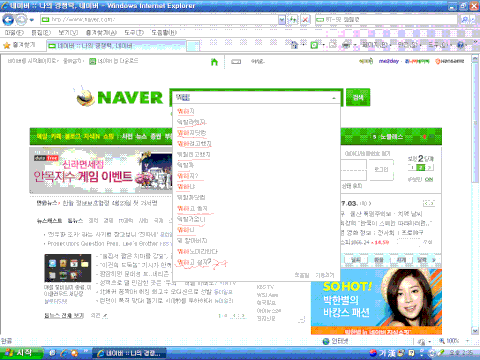Toggle the IP security ON switch

tap(429, 179)
